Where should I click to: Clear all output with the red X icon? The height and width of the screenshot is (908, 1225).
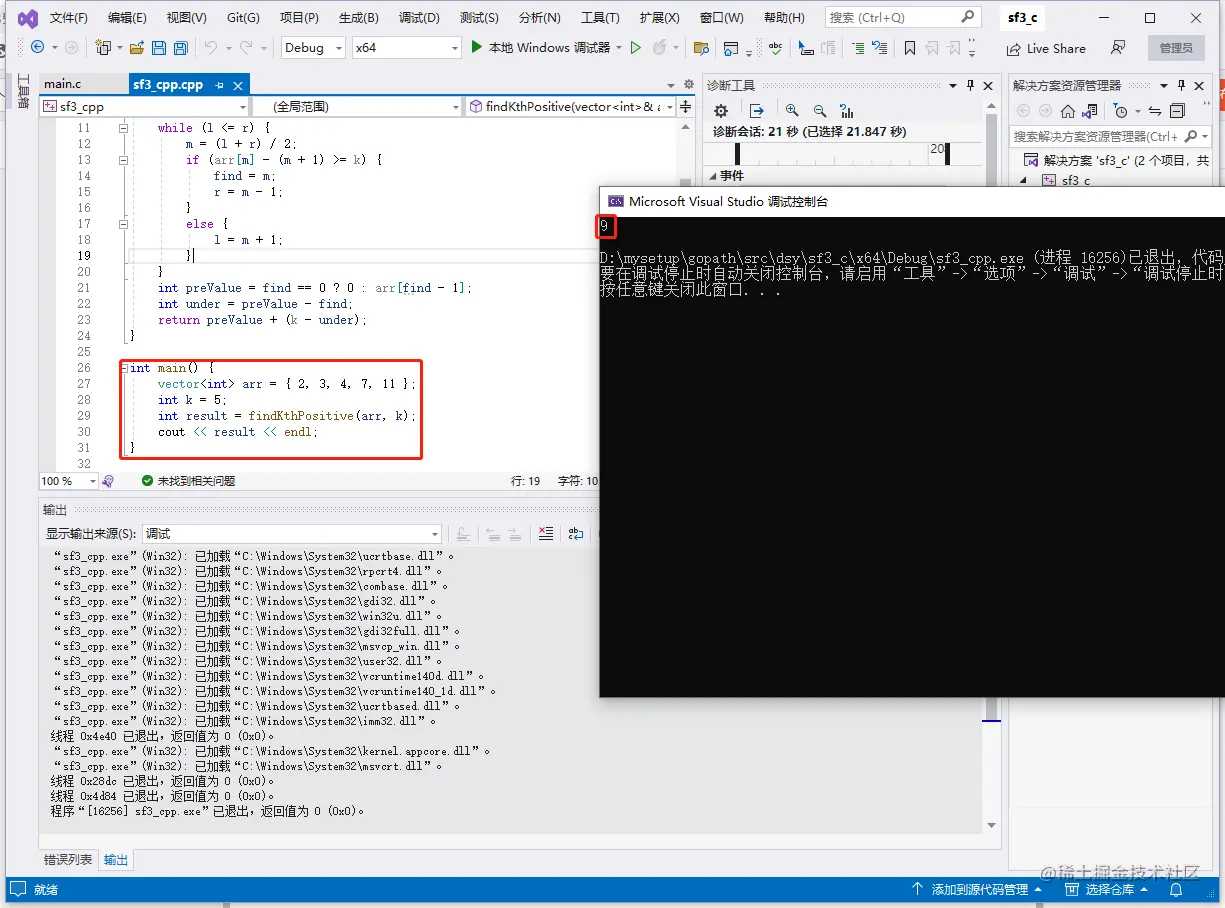[545, 534]
